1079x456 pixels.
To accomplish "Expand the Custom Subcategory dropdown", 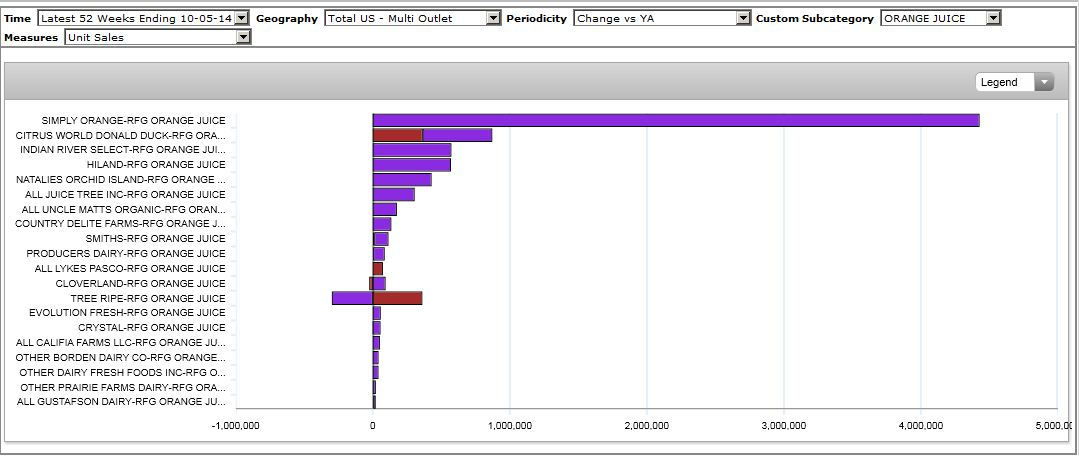I will click(x=991, y=18).
